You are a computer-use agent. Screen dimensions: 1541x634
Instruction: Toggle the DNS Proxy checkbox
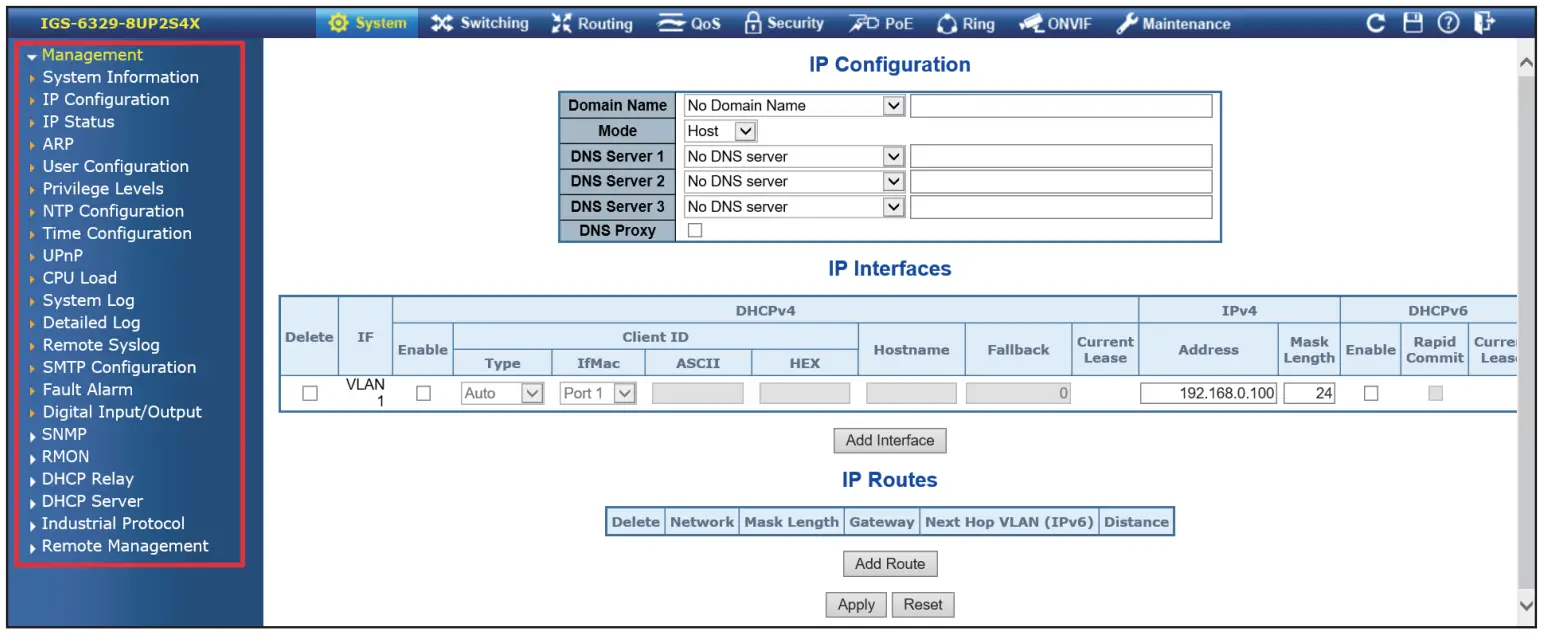(695, 230)
